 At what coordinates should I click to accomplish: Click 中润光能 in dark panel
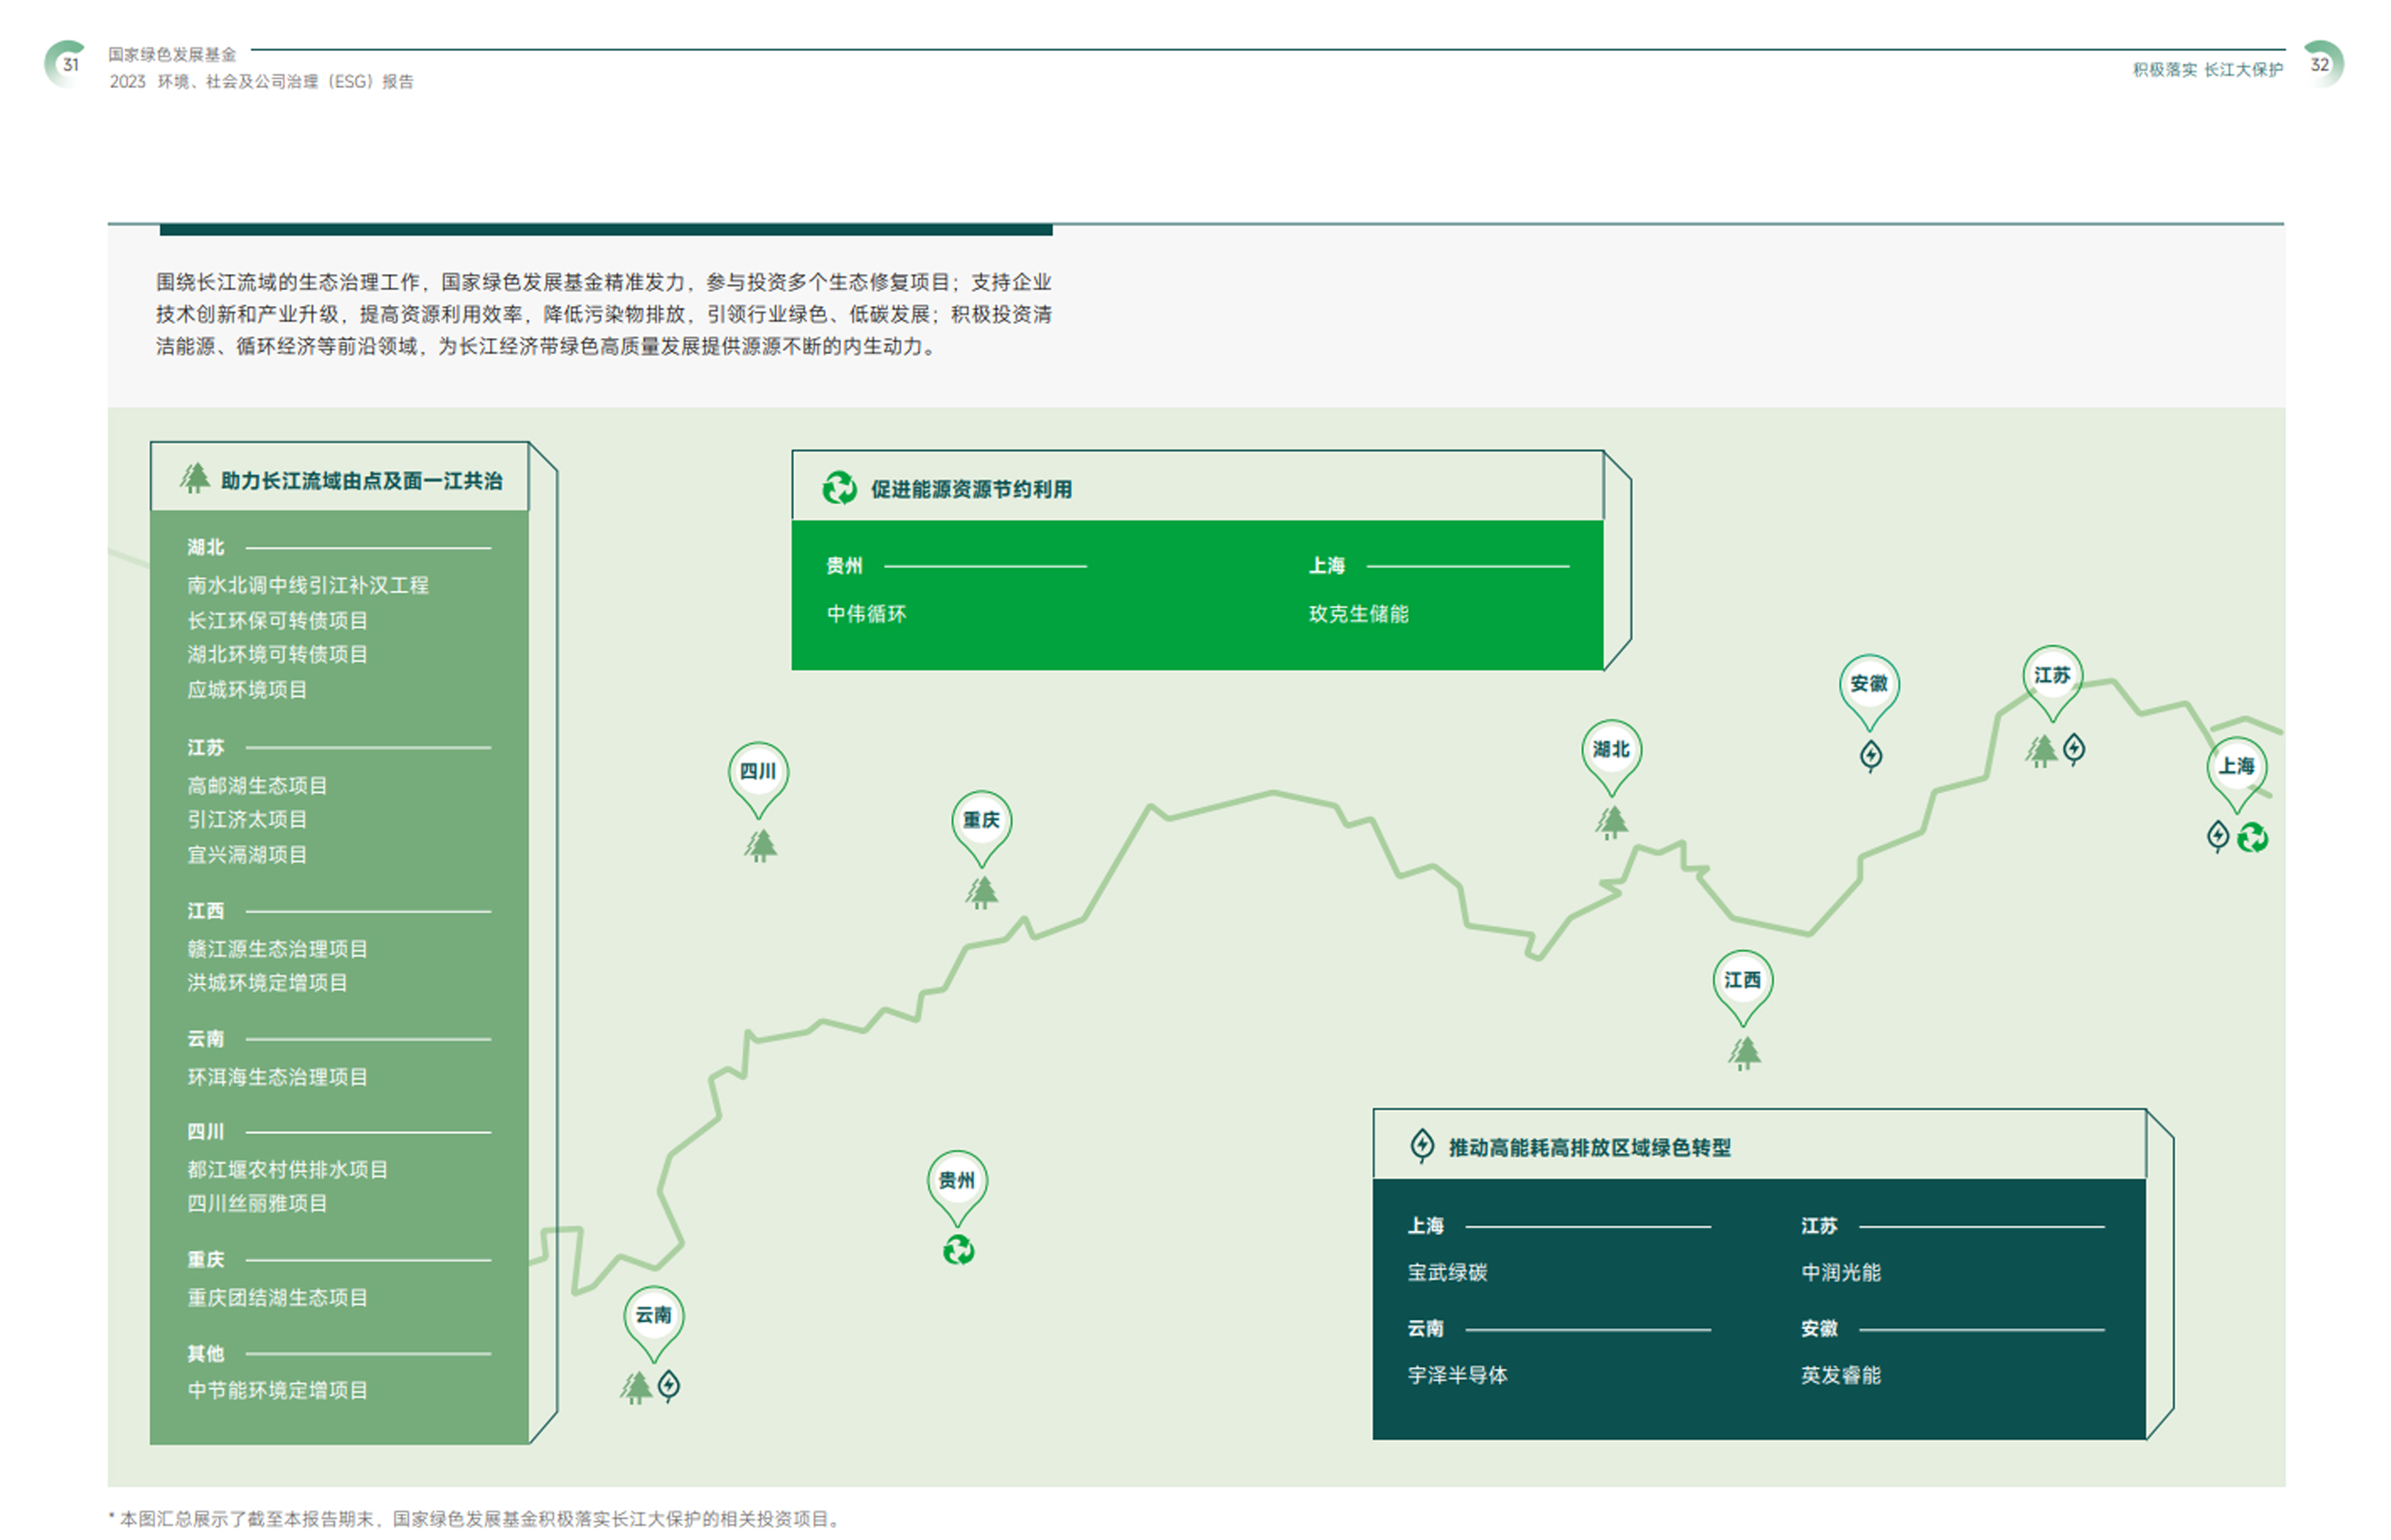[x=1840, y=1272]
